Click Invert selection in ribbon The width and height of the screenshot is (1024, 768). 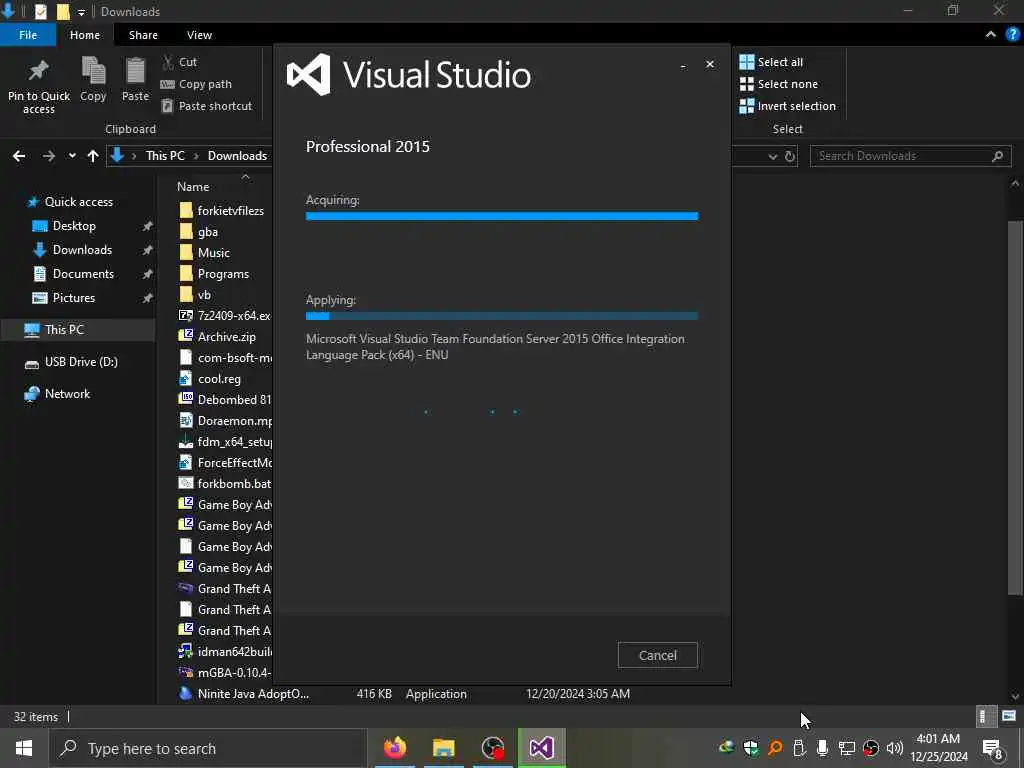coord(788,106)
